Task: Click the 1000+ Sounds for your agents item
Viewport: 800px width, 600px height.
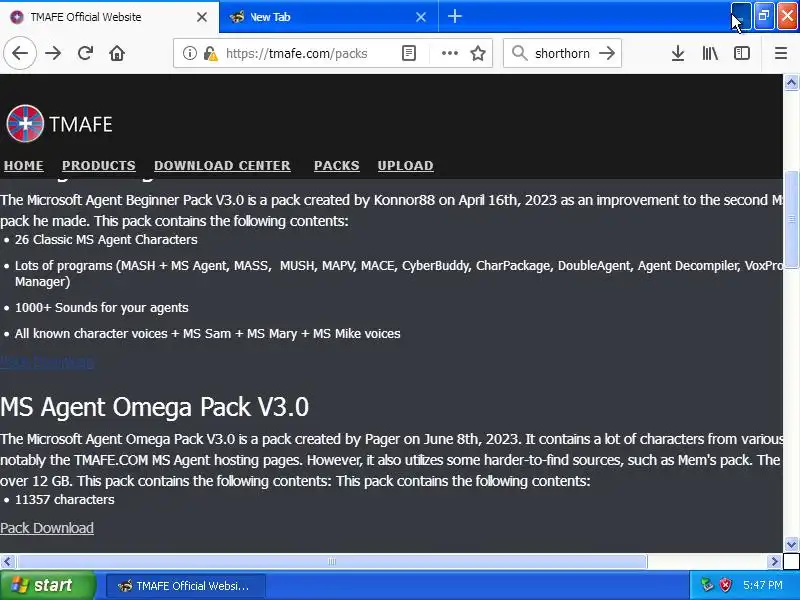Action: [x=102, y=308]
